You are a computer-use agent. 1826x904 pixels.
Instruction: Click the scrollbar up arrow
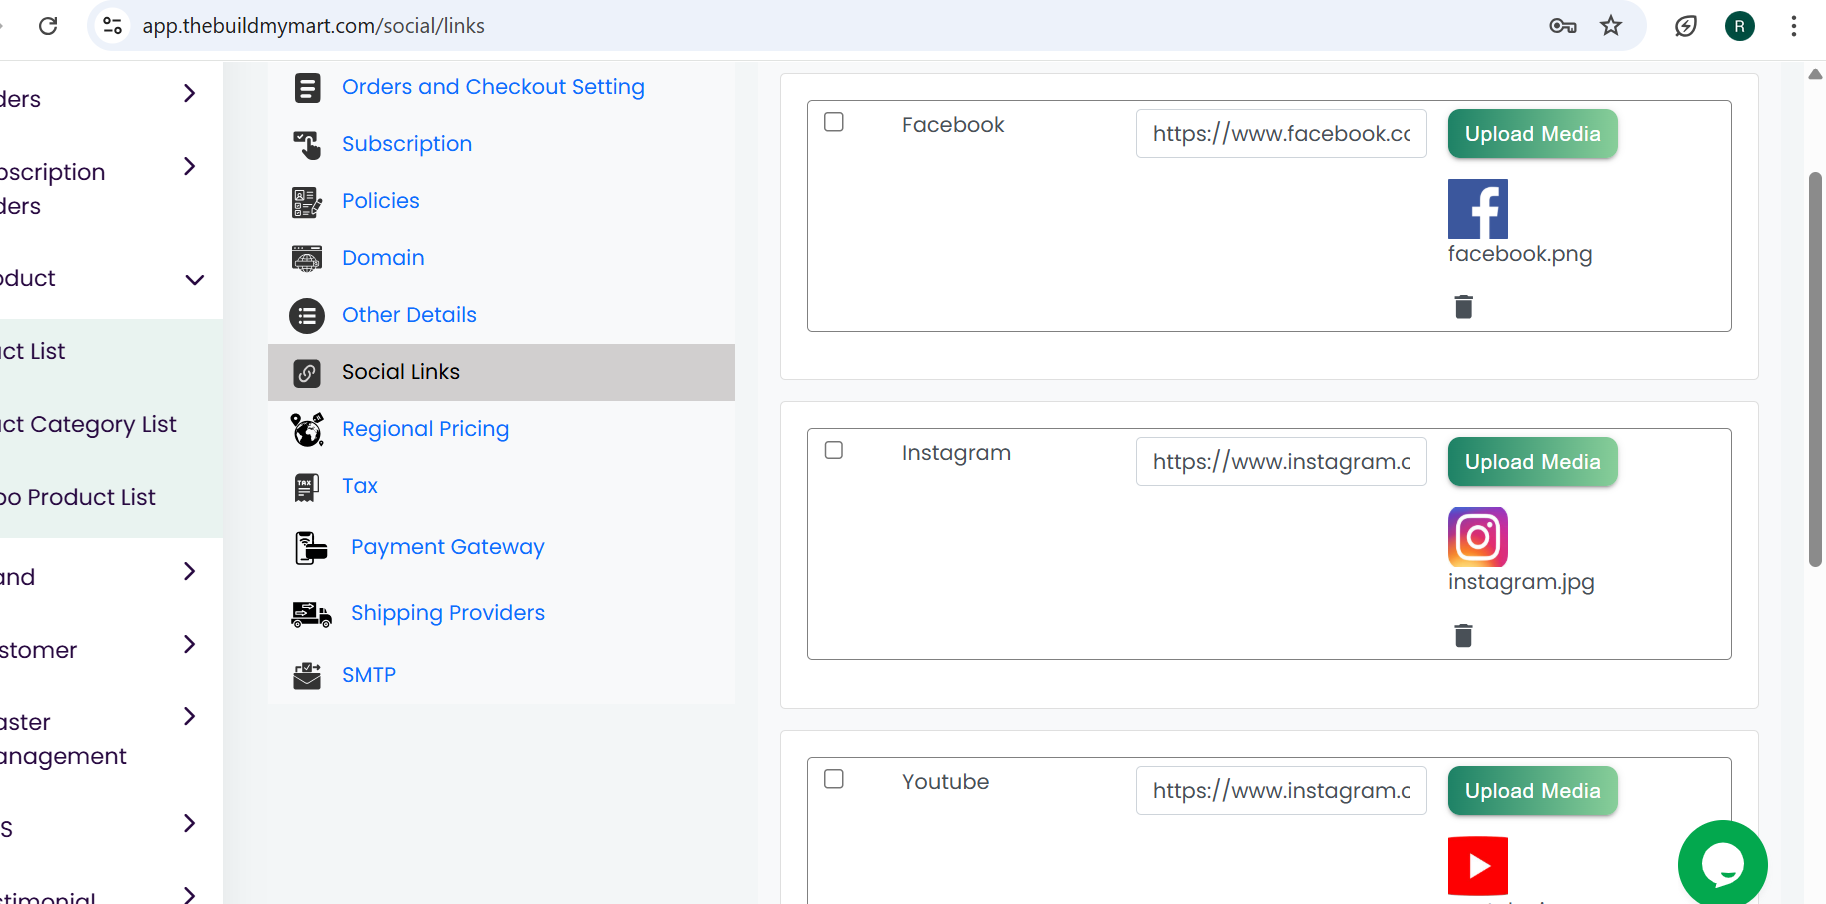[x=1815, y=74]
